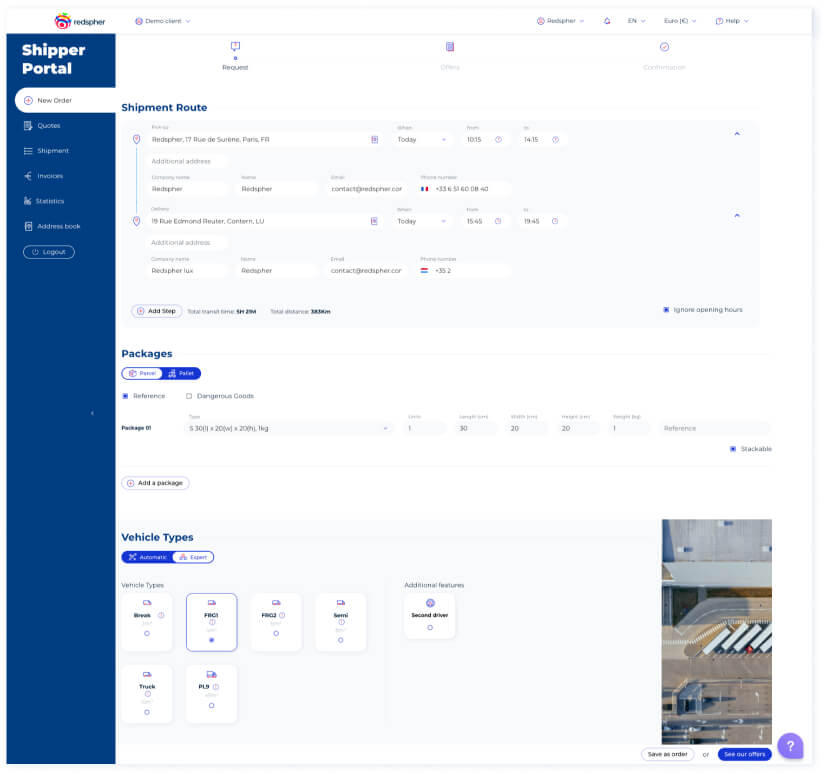Click delivery location pin icon
The width and height of the screenshot is (826, 774).
click(136, 221)
